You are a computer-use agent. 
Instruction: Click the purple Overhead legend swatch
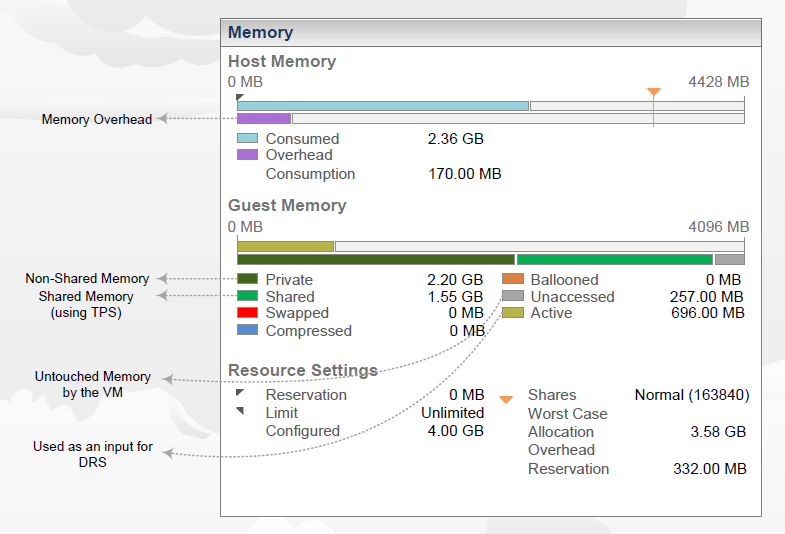(247, 155)
